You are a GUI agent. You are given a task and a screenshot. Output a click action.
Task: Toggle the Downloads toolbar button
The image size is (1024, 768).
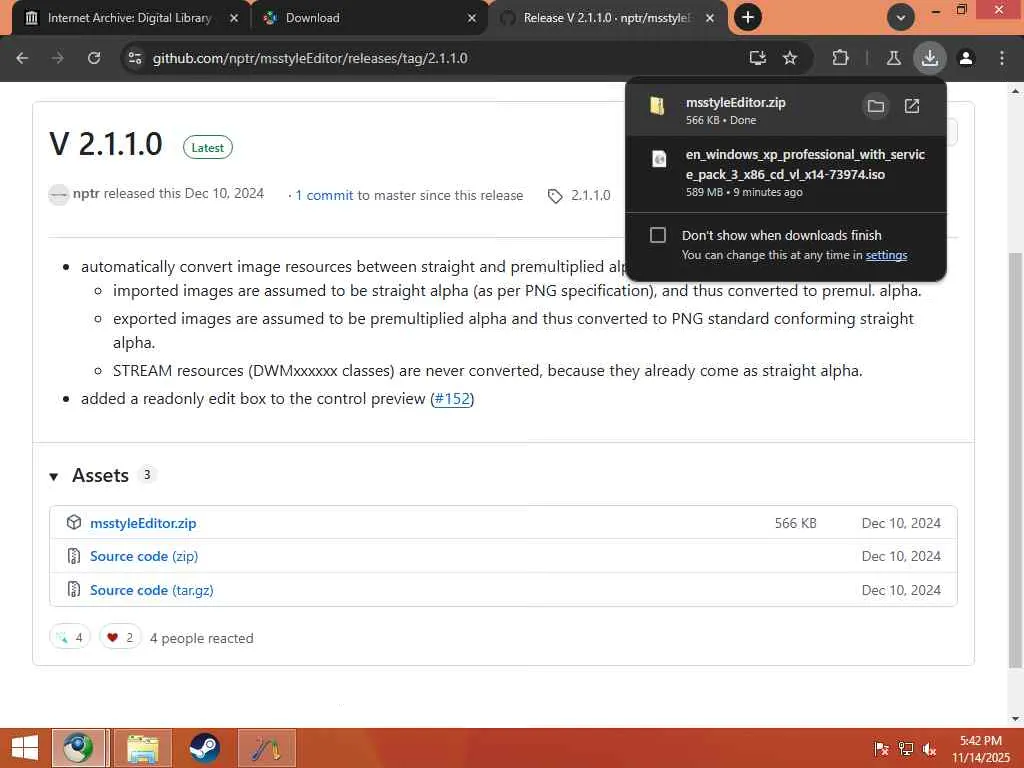[930, 58]
